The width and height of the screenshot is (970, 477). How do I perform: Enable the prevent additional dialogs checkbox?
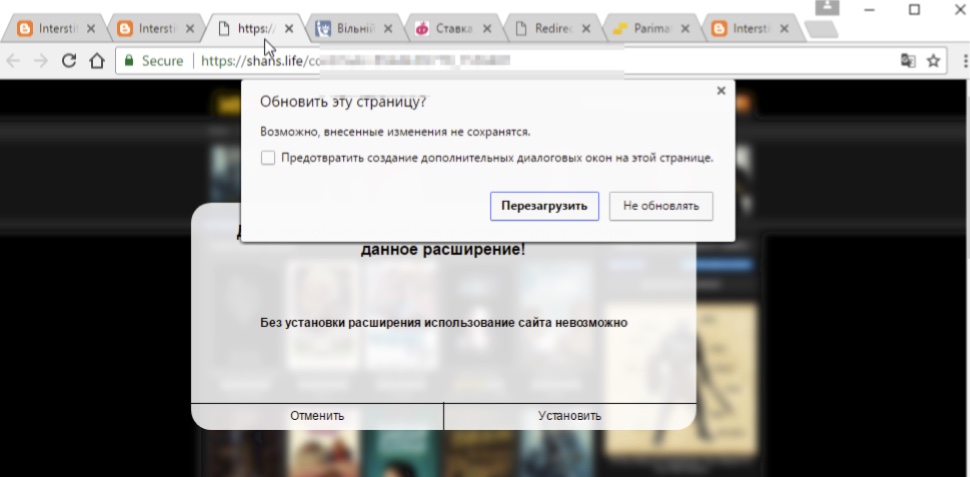click(267, 157)
